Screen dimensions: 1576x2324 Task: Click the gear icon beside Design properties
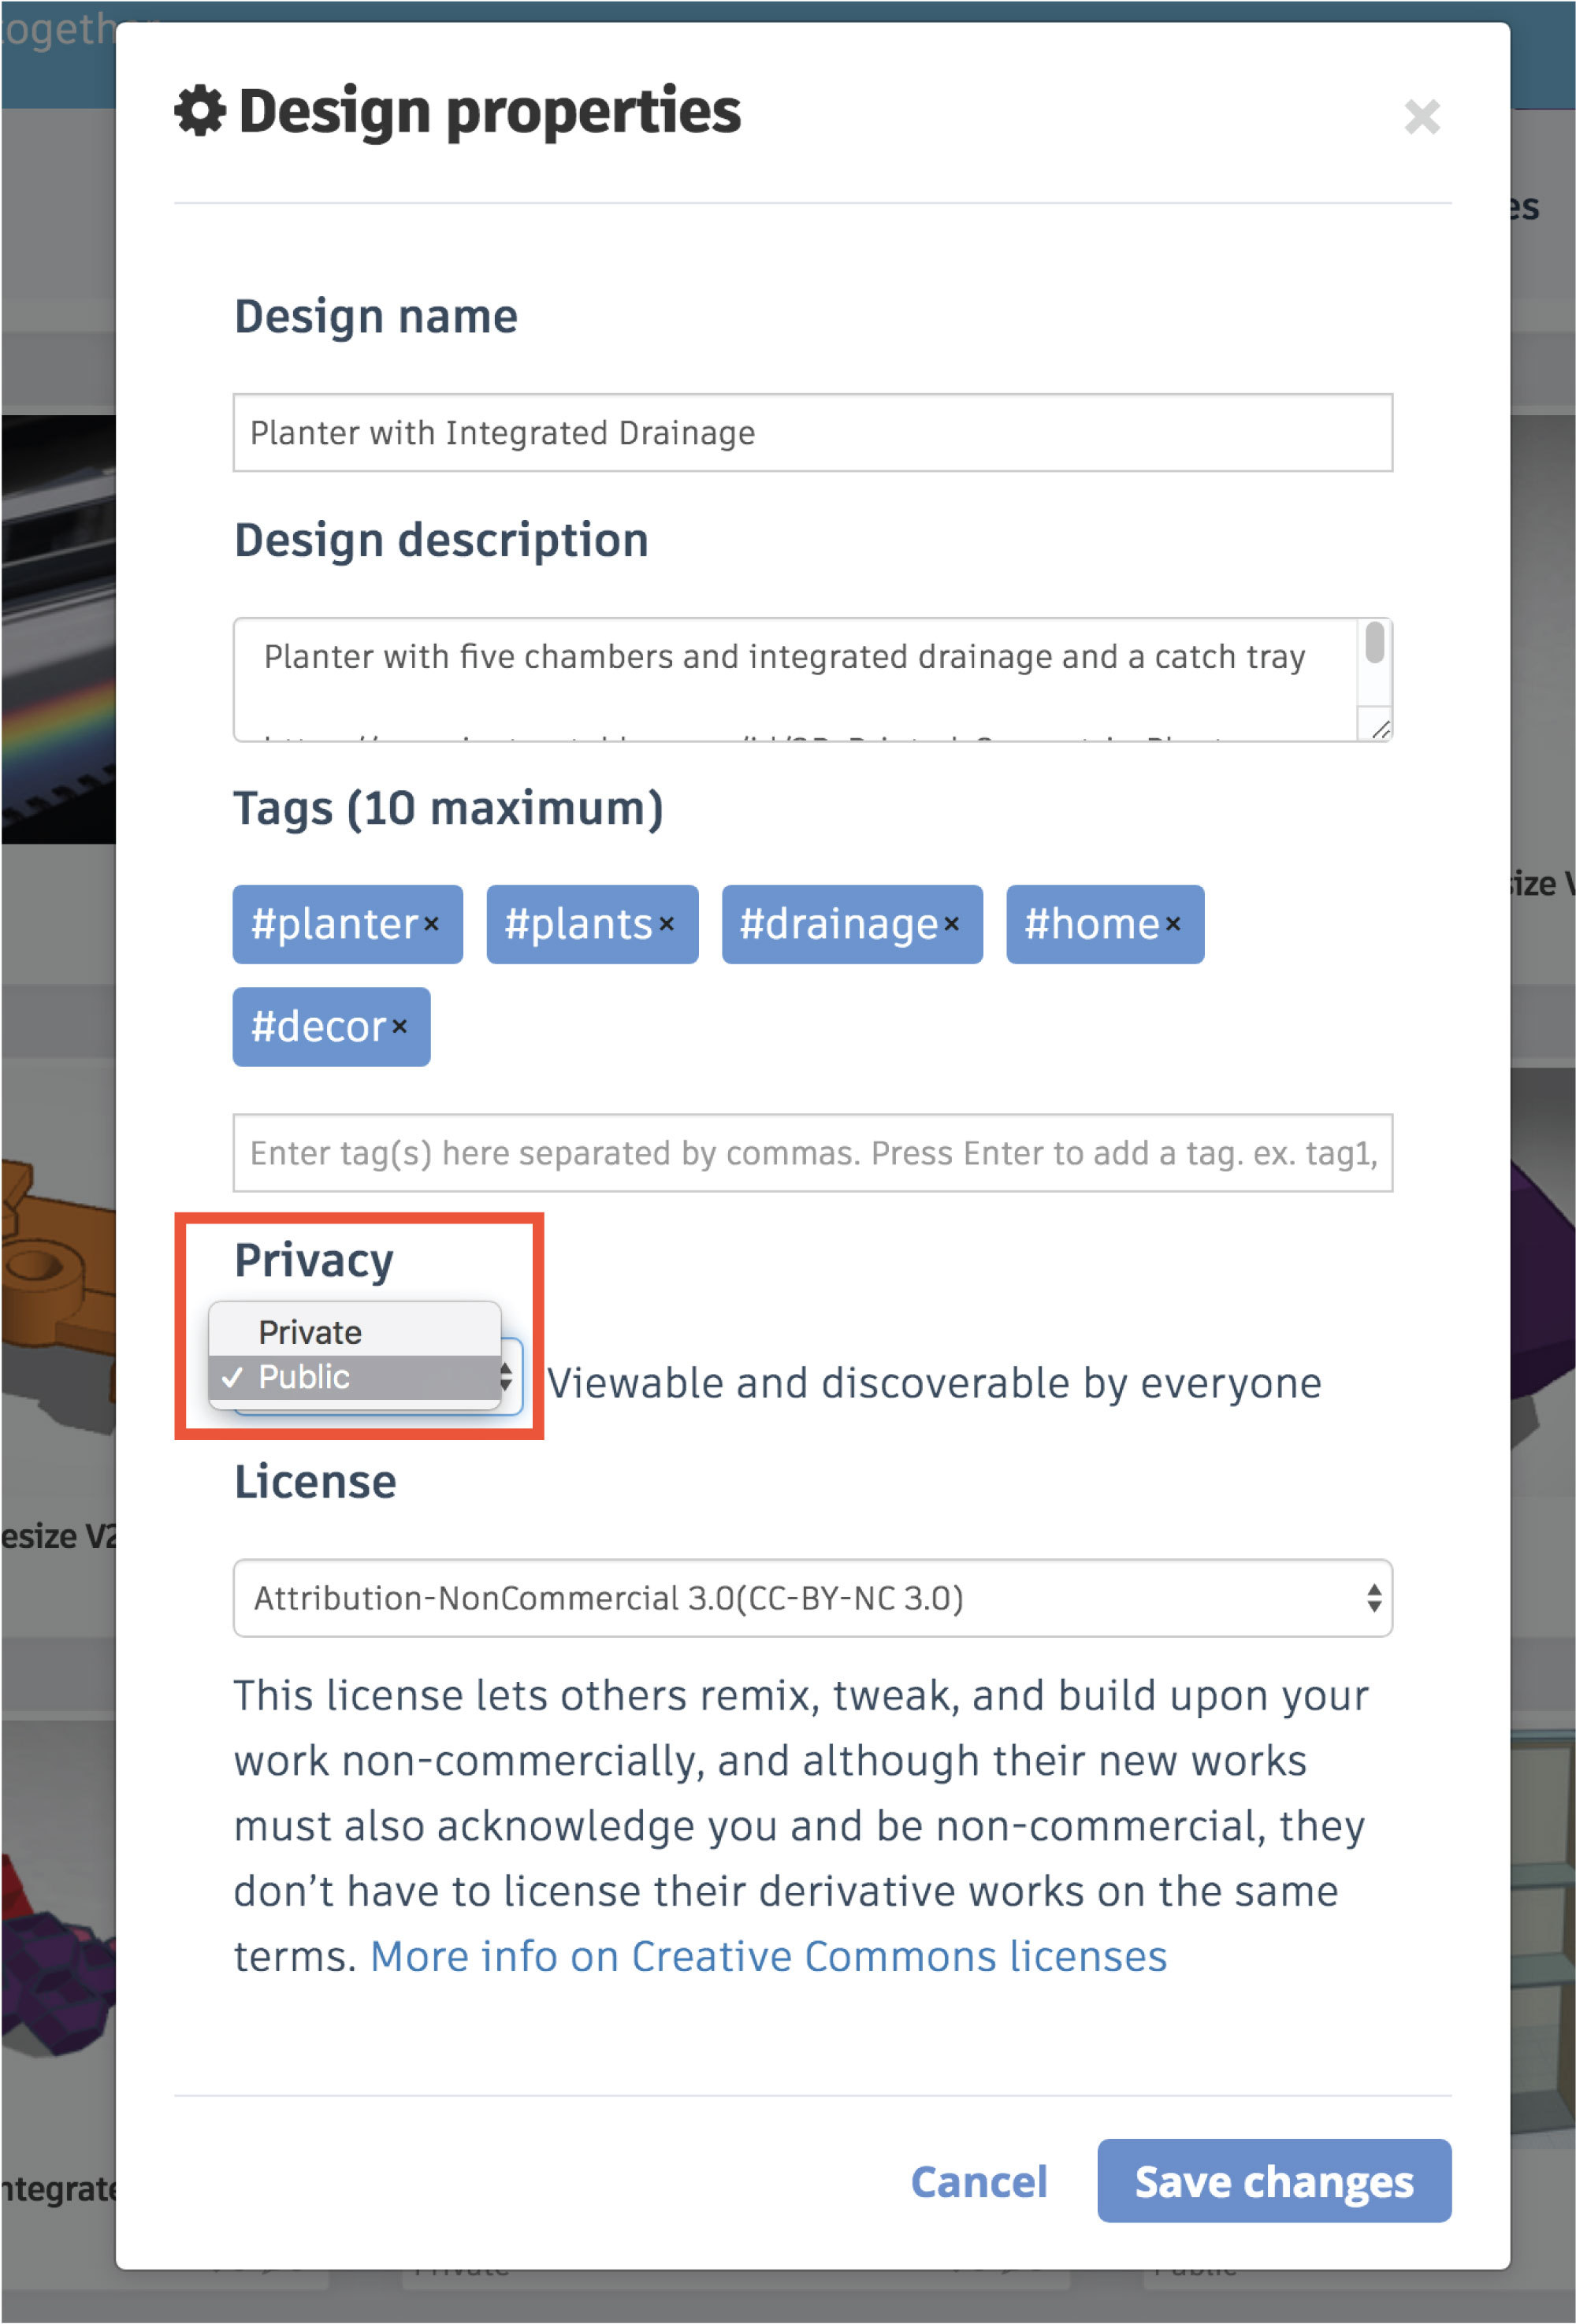tap(200, 110)
